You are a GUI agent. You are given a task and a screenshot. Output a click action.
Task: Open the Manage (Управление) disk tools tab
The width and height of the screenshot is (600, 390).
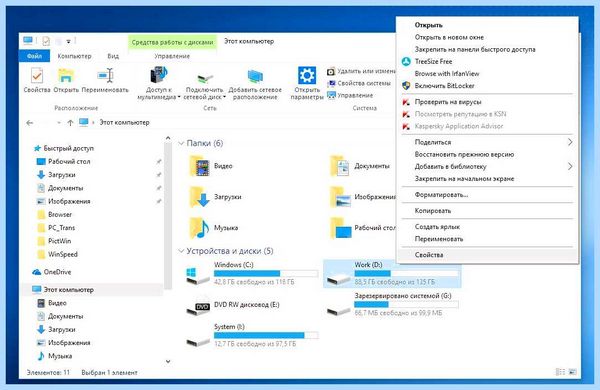[x=172, y=56]
